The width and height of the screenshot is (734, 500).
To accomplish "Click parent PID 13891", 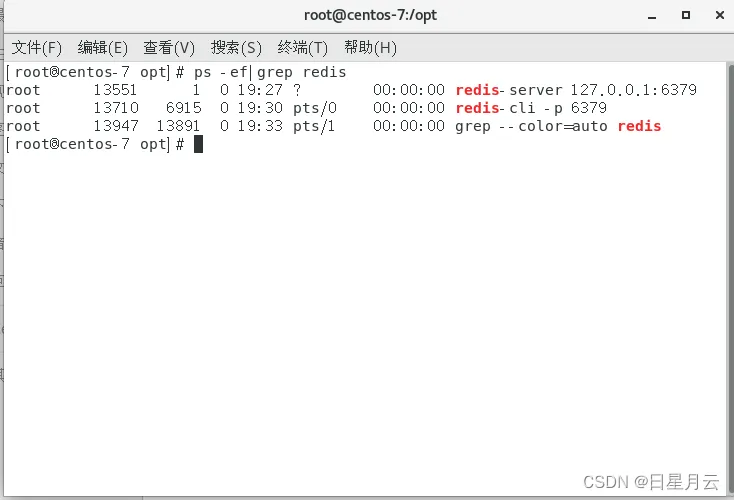I will pos(178,126).
